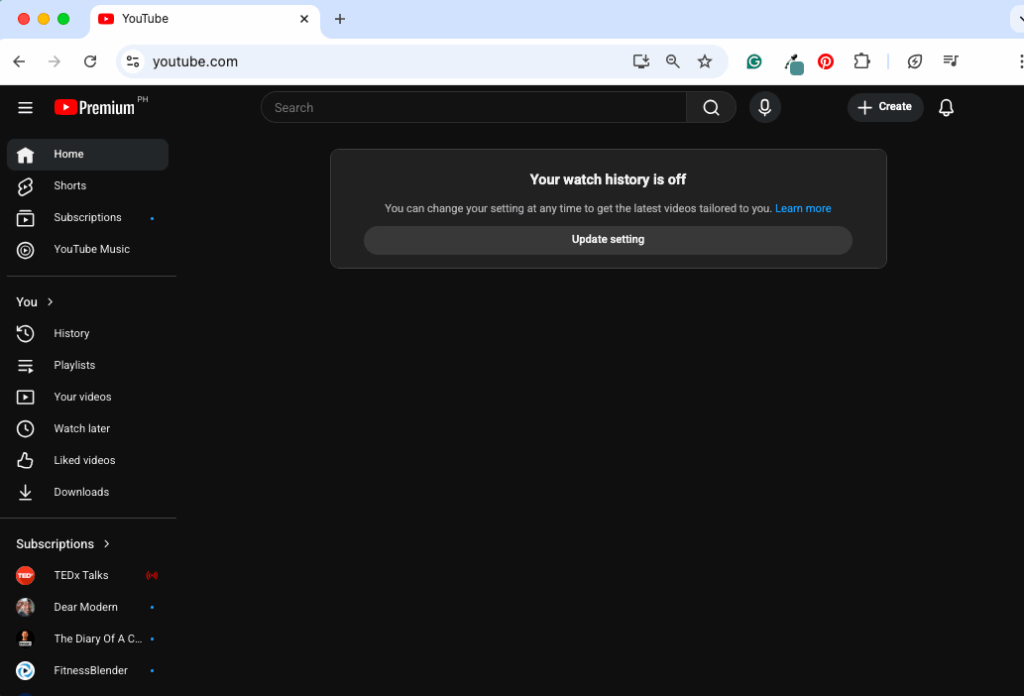This screenshot has width=1024, height=696.
Task: Open the hamburger guide menu
Action: [25, 108]
